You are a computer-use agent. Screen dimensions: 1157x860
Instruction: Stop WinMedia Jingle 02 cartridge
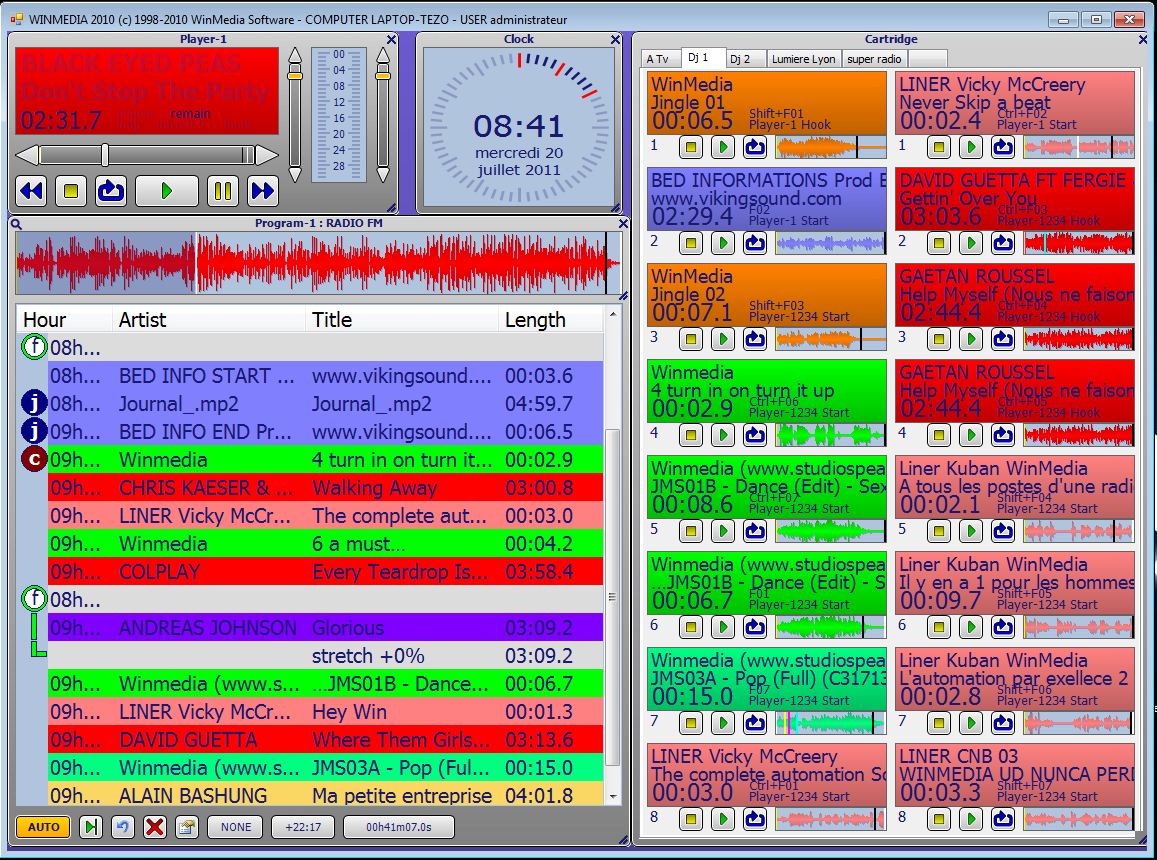tap(691, 339)
